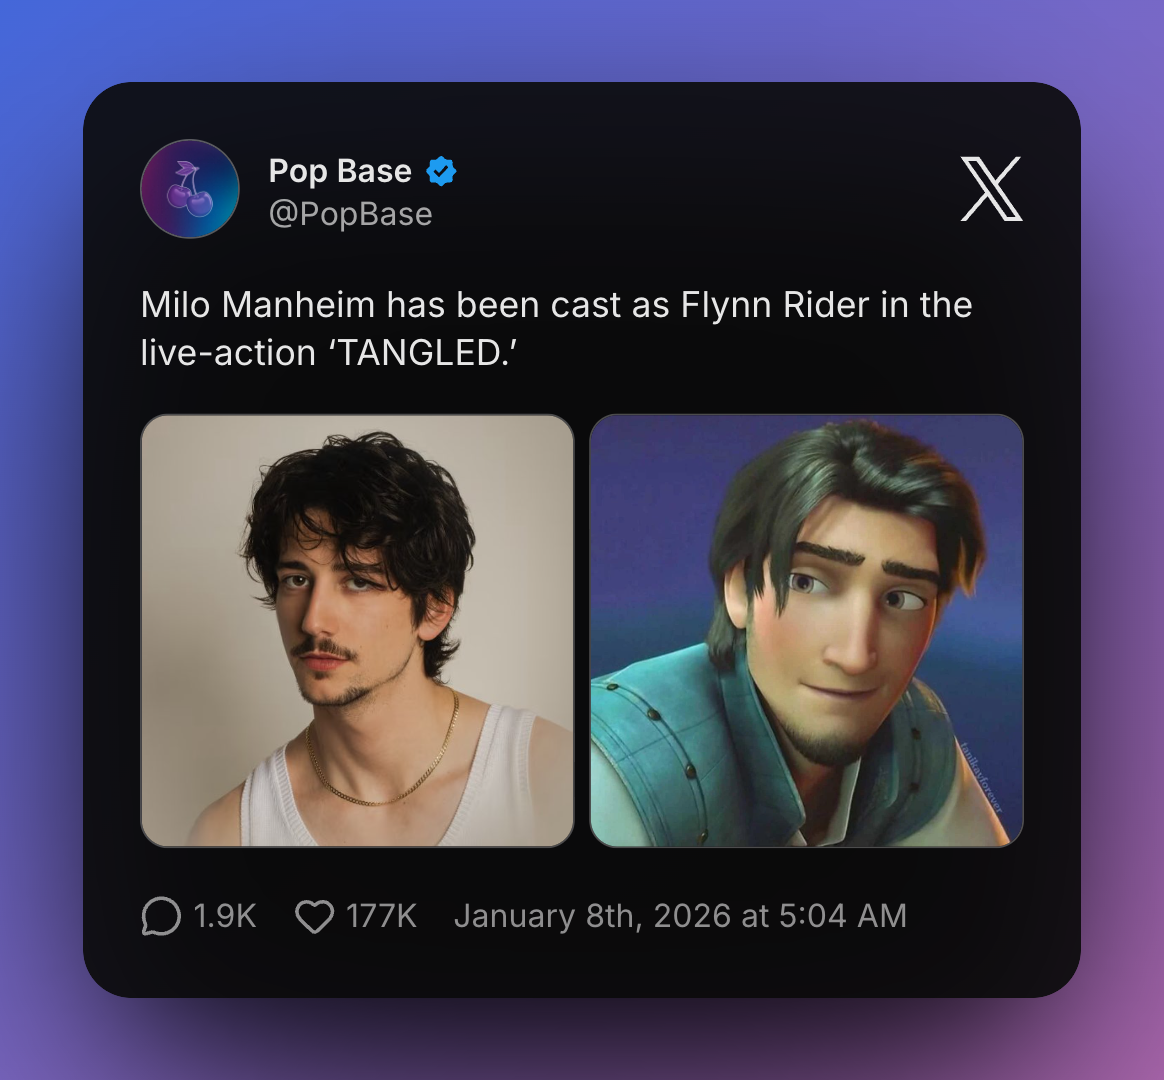Open the Milo Manheim photo thumbnail
The image size is (1164, 1080).
click(x=357, y=630)
